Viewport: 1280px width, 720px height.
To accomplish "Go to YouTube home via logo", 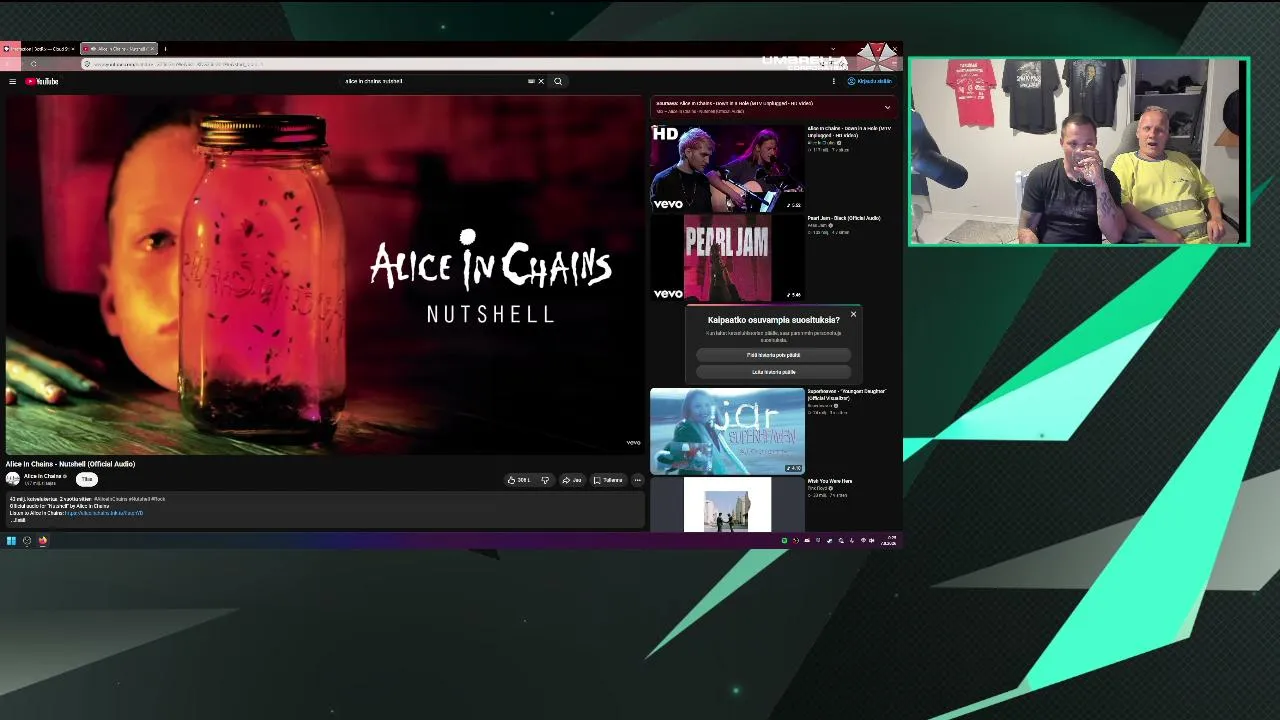I will 42,81.
